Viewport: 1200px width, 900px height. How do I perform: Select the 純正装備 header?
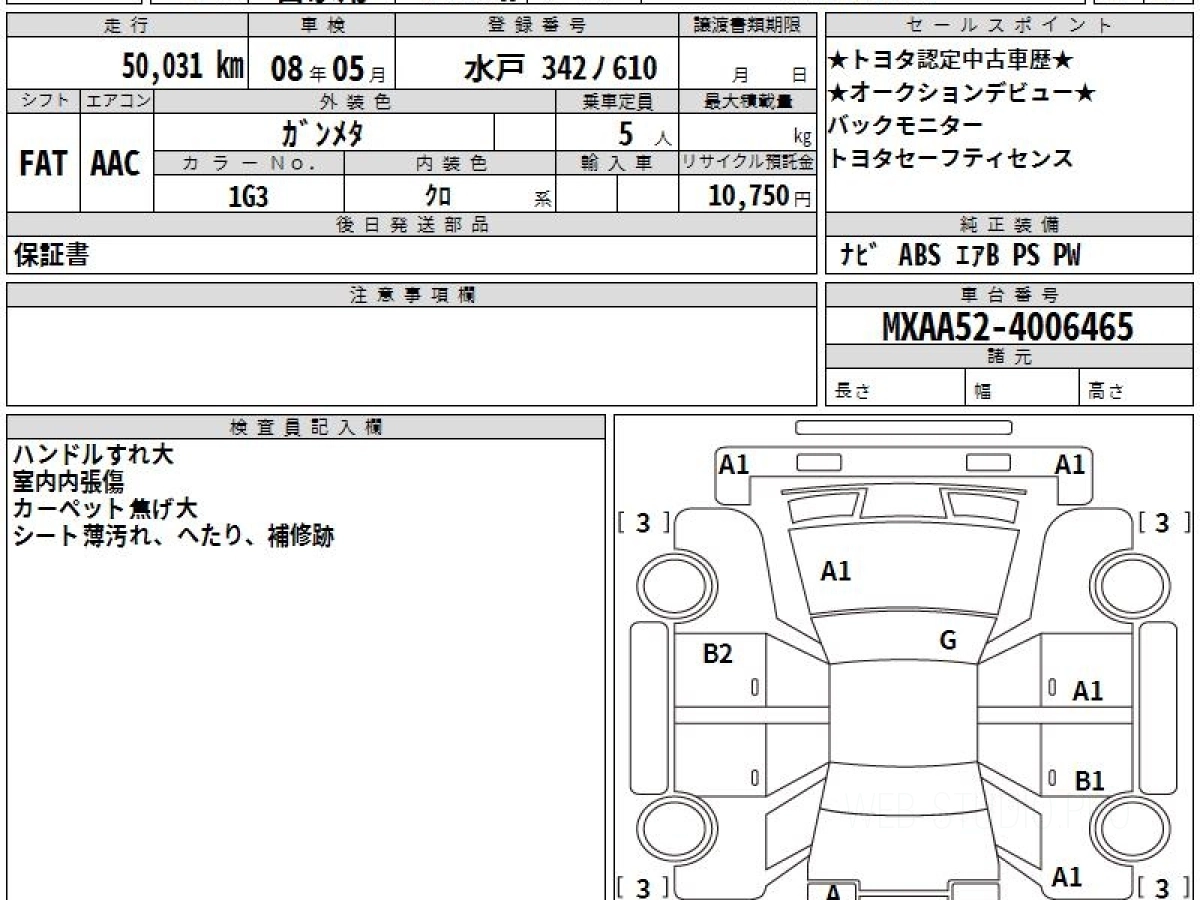coord(1010,225)
